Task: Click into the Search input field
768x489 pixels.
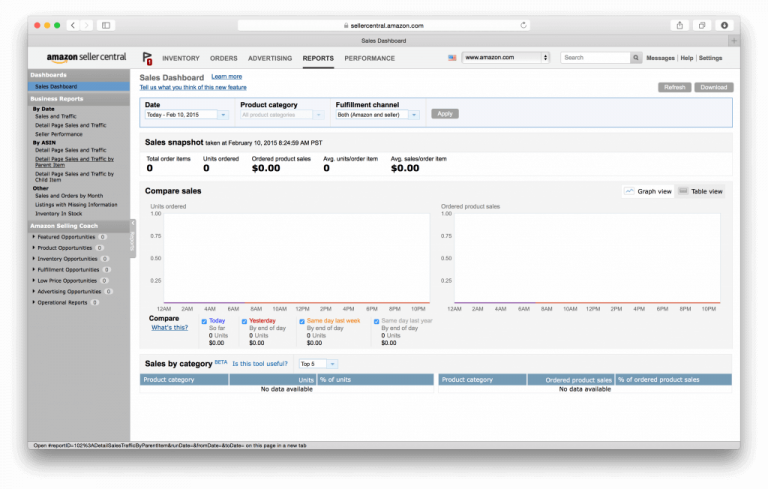Action: [594, 58]
